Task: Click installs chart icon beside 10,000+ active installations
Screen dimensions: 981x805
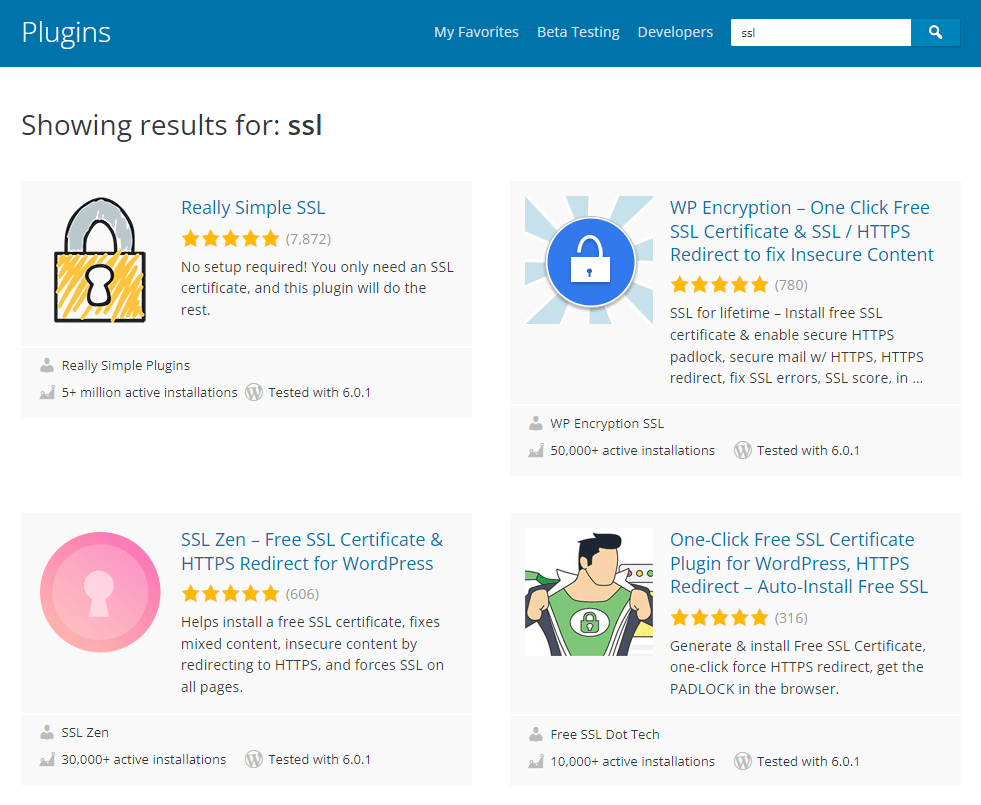Action: (x=536, y=762)
